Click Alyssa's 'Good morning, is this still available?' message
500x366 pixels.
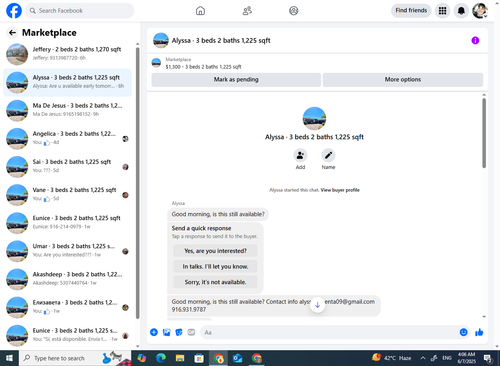click(218, 214)
